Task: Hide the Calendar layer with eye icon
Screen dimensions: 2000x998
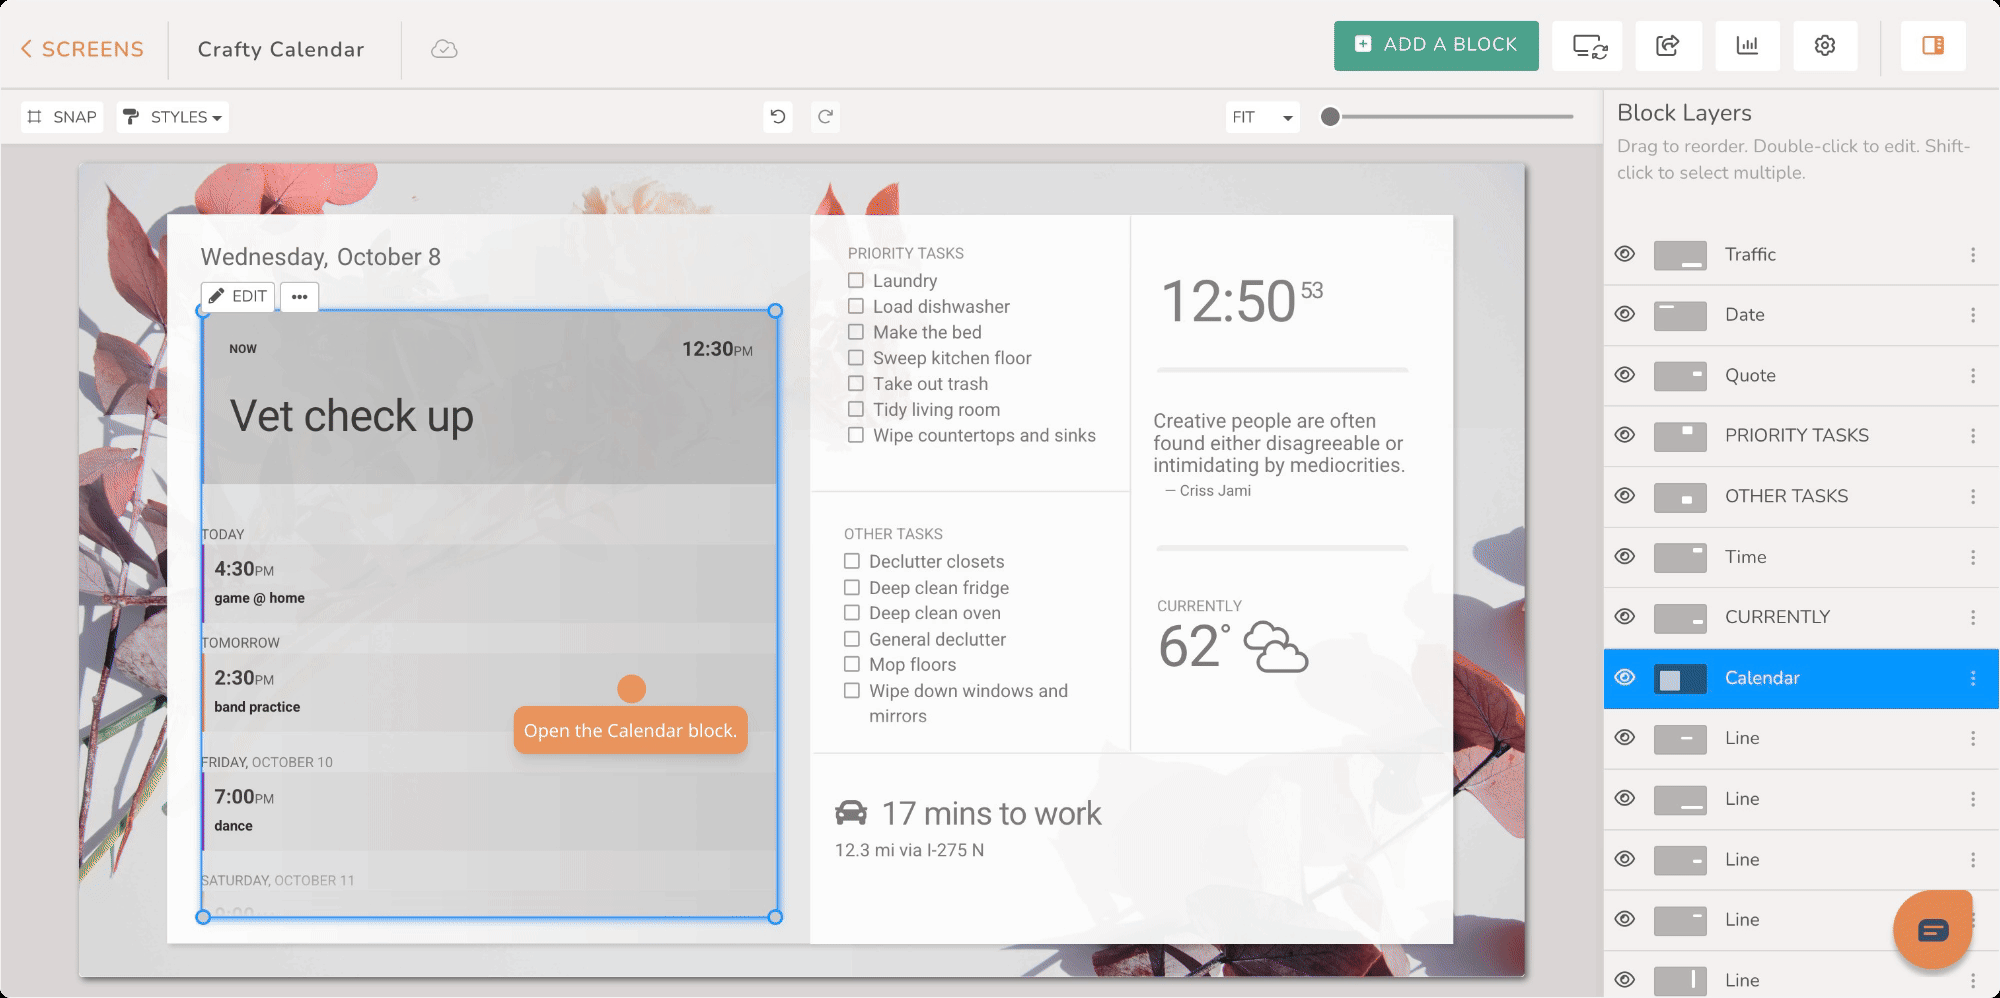Action: pos(1625,678)
